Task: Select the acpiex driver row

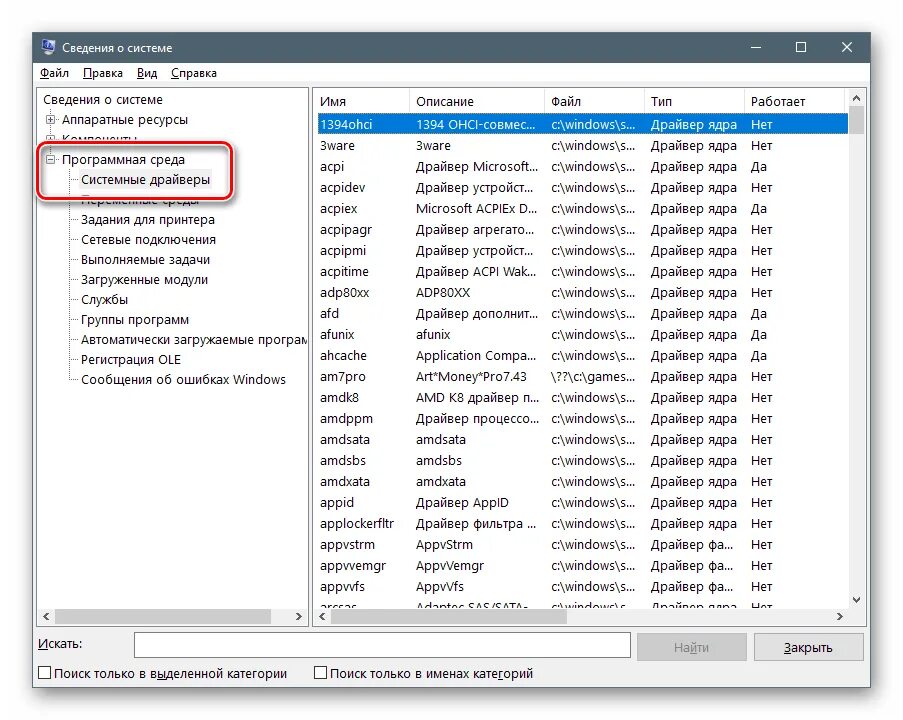Action: pos(582,209)
